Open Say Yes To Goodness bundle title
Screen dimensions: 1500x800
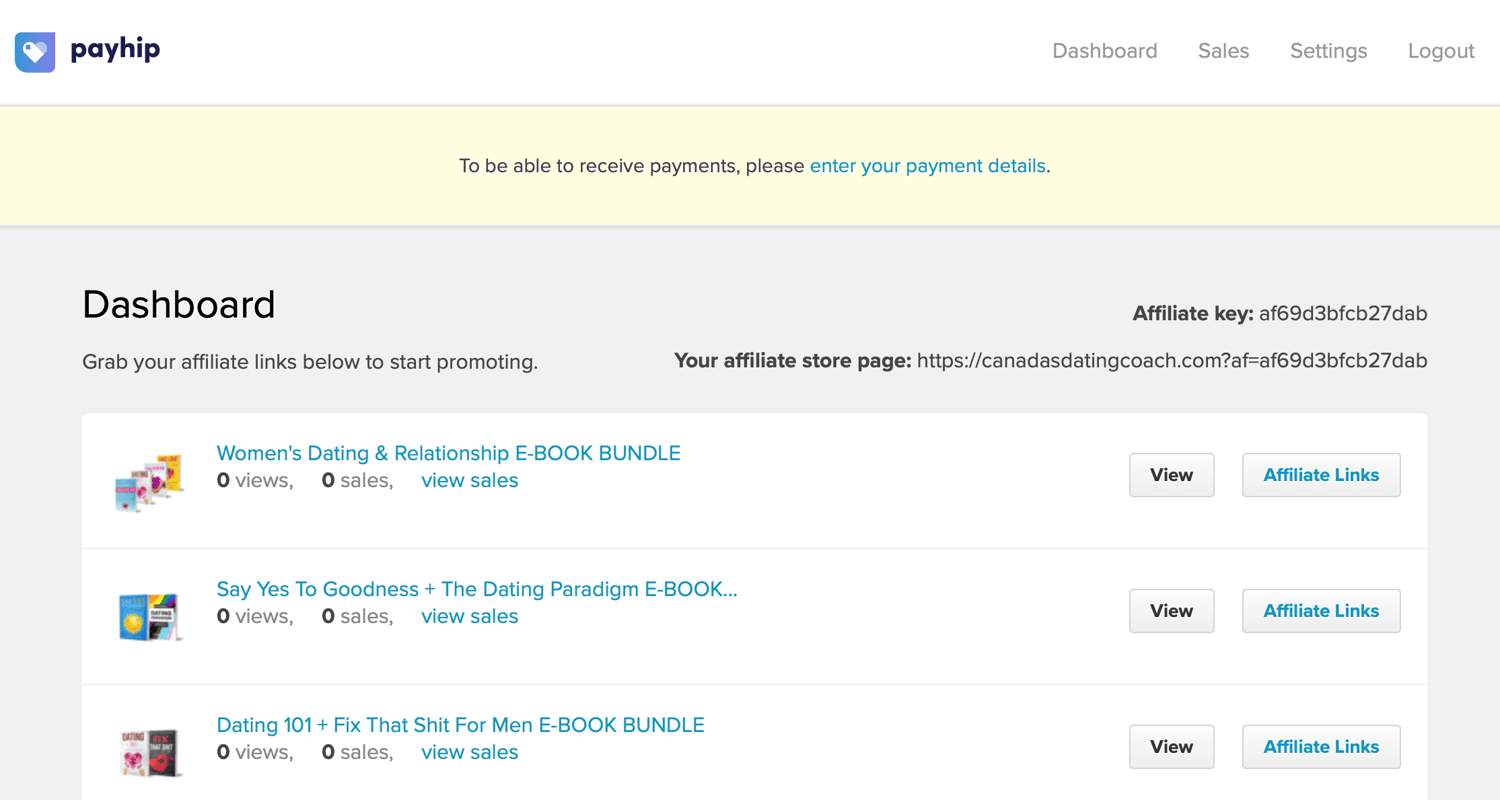pos(476,589)
